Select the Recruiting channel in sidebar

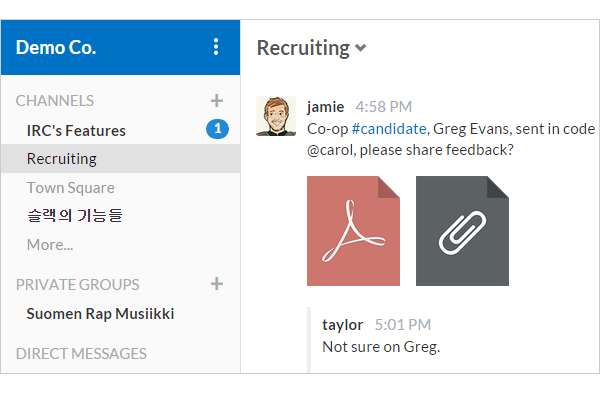click(x=121, y=158)
